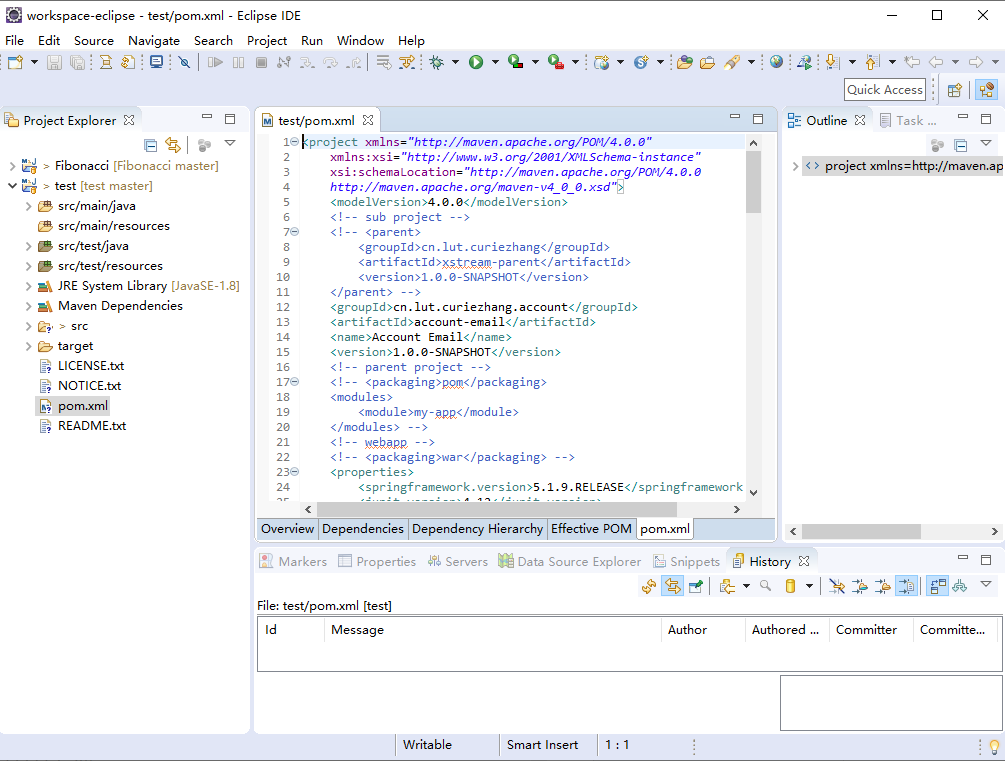This screenshot has height=761, width=1005.
Task: Open the Run button dropdown arrow
Action: [495, 62]
